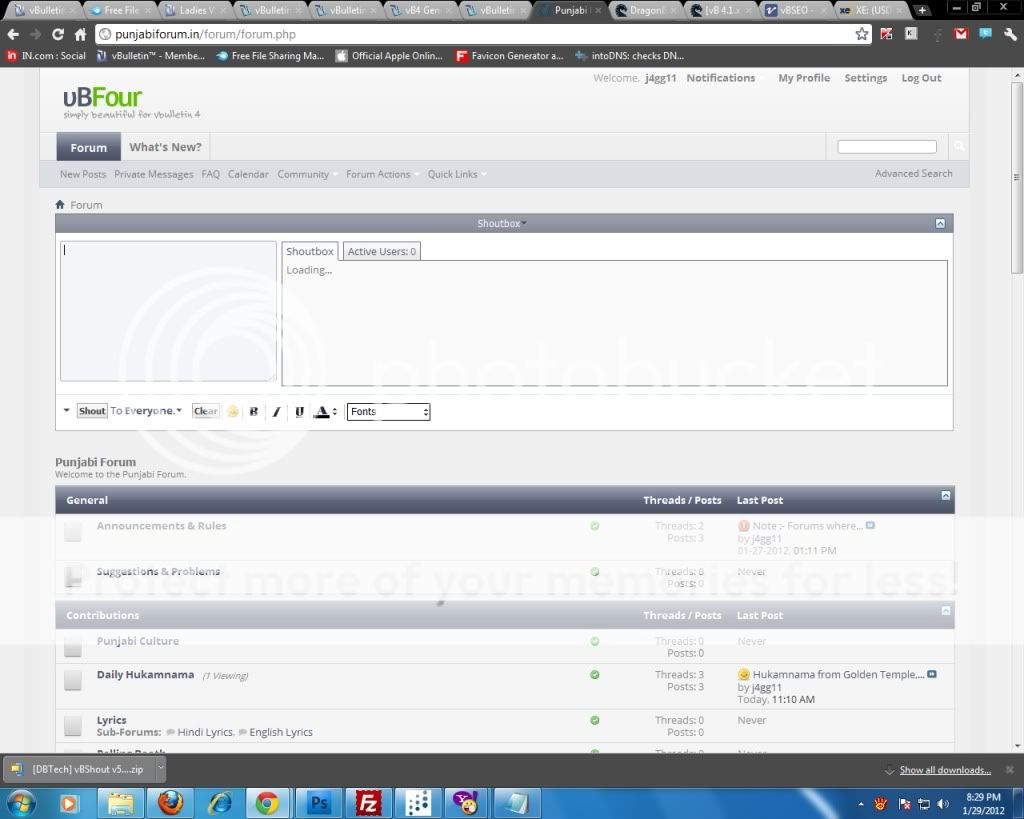This screenshot has width=1024, height=819.
Task: Click the forum search magnifier button
Action: click(x=959, y=146)
